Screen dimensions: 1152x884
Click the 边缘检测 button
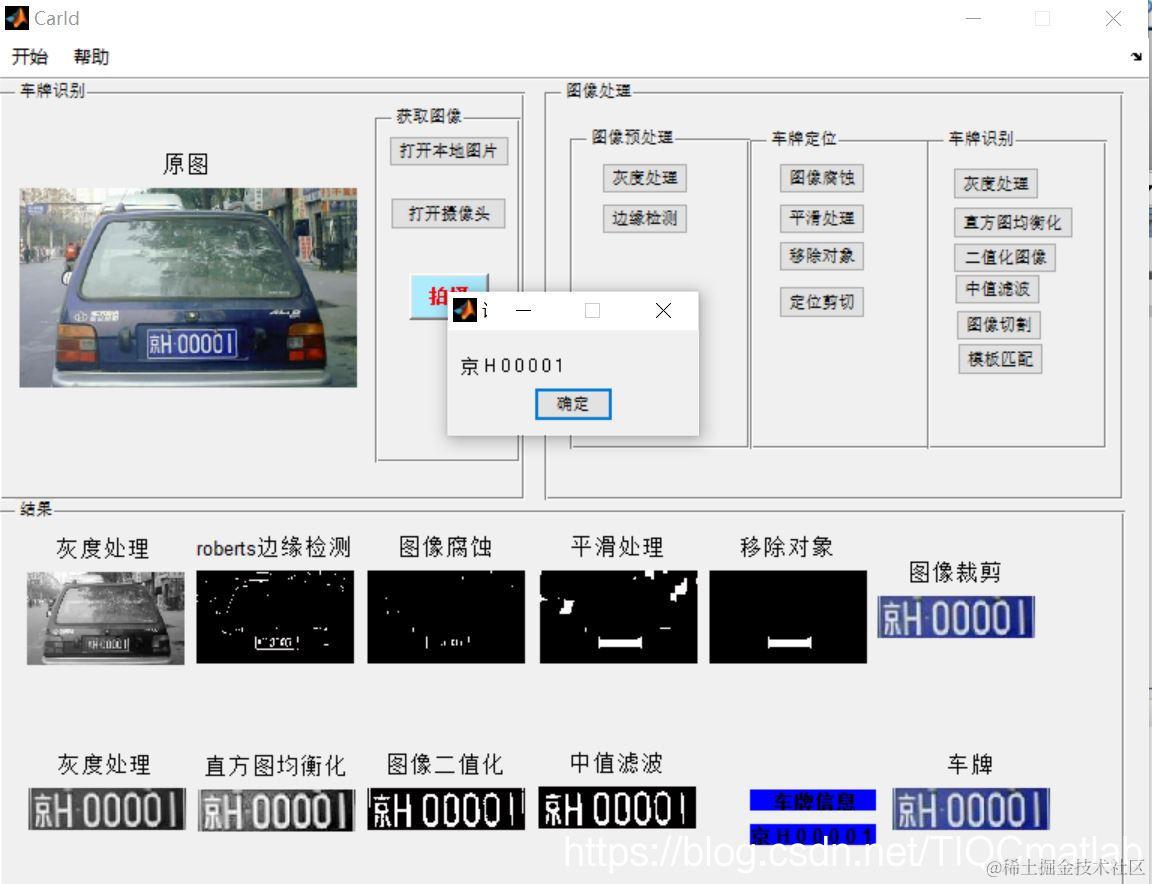pos(644,218)
